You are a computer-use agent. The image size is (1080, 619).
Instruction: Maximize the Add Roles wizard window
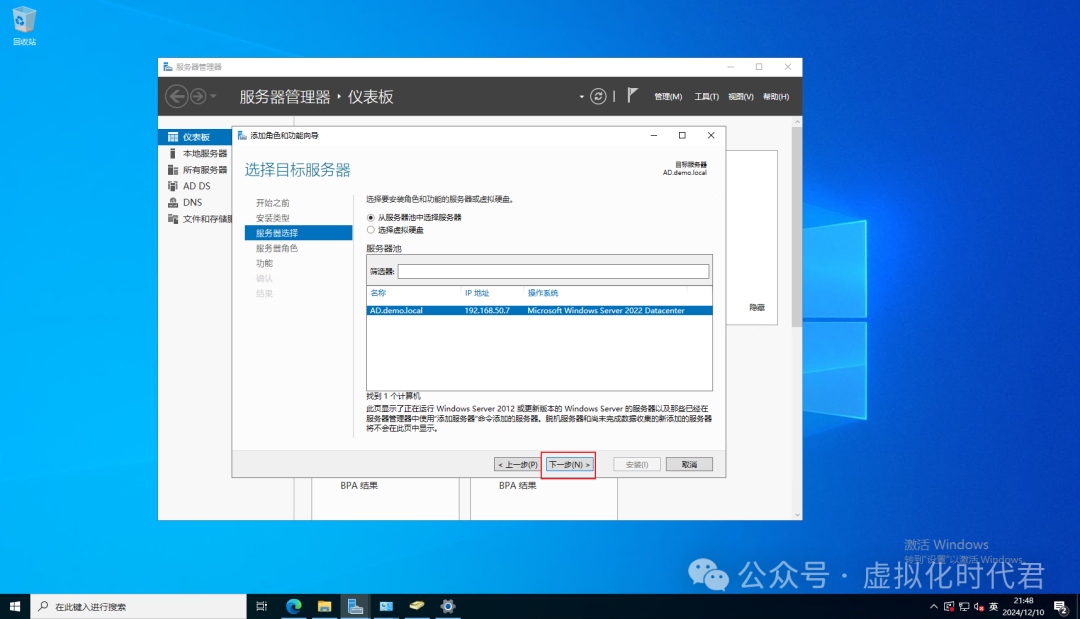682,136
